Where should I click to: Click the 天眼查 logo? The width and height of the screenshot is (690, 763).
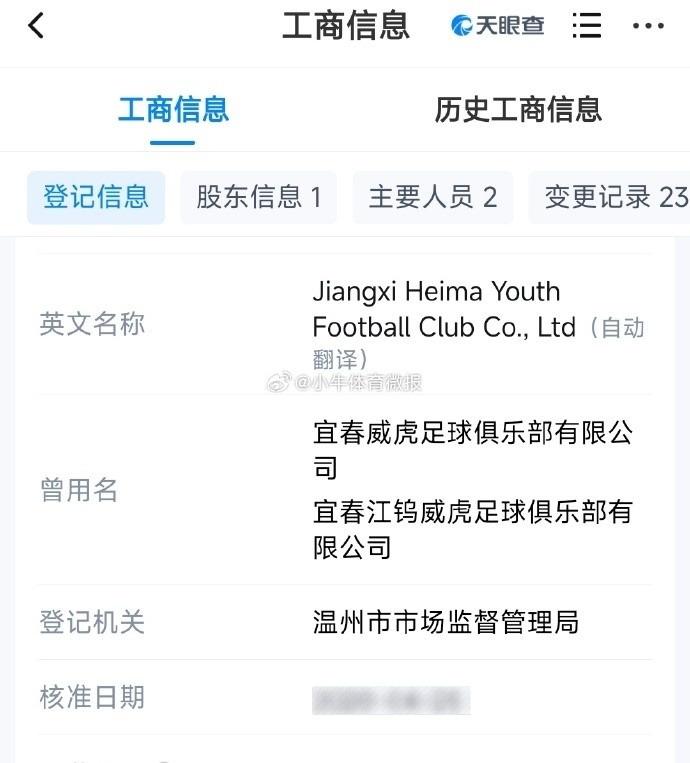498,26
